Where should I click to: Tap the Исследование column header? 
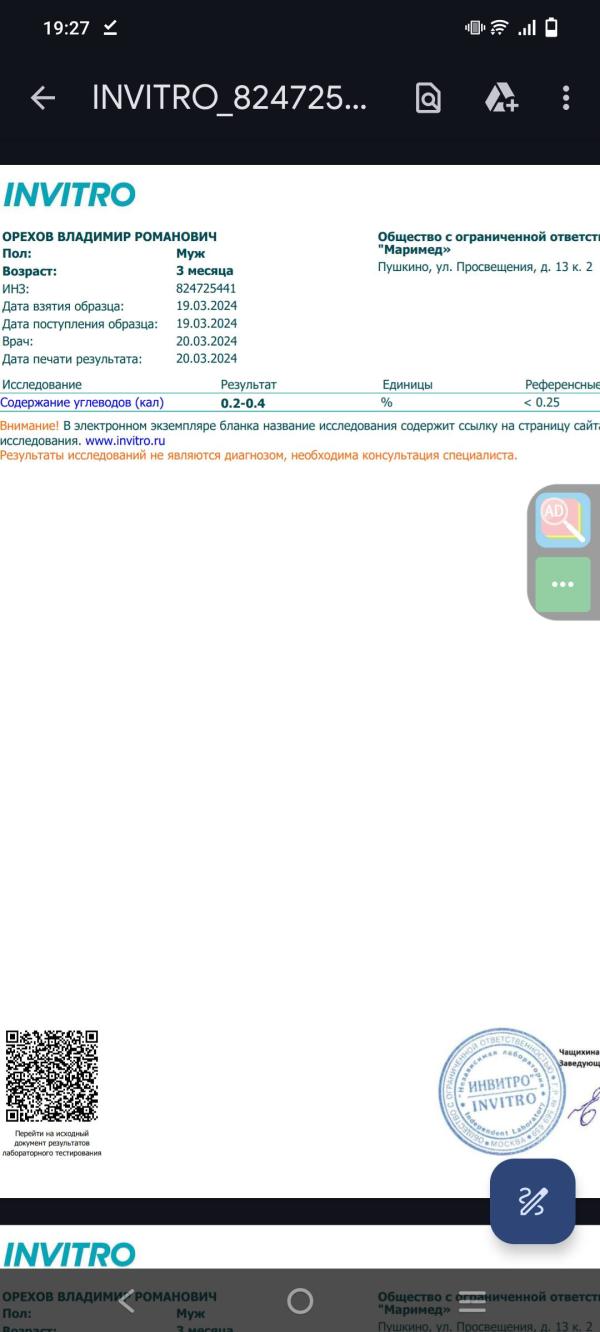[x=42, y=384]
